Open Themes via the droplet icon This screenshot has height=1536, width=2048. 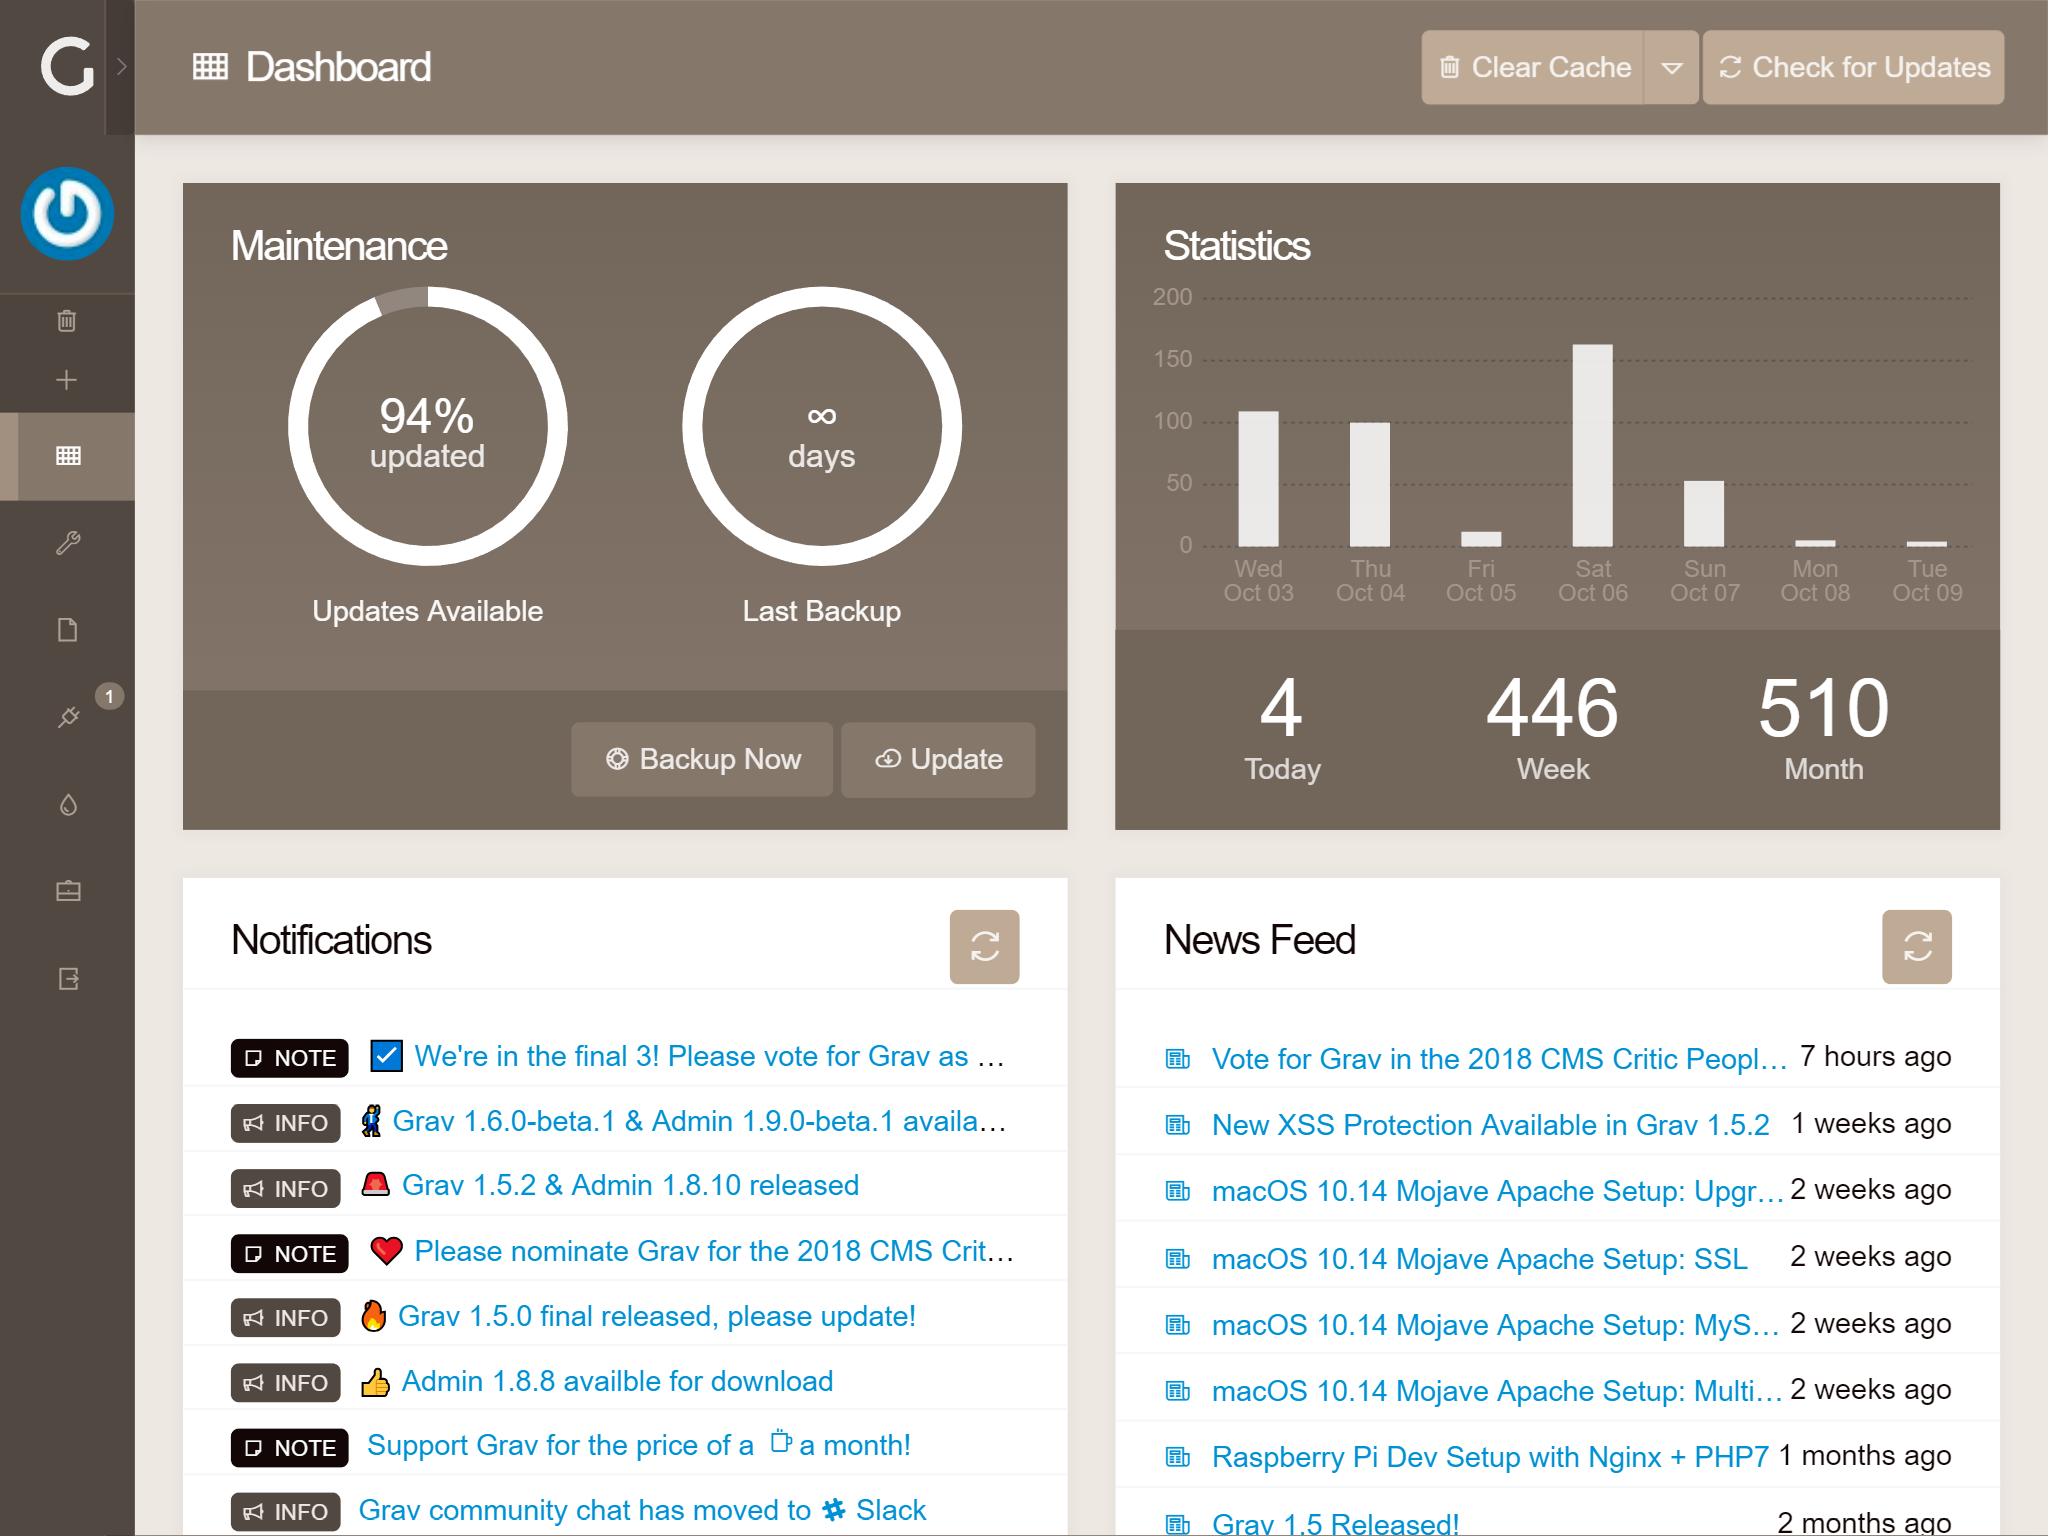click(x=67, y=804)
